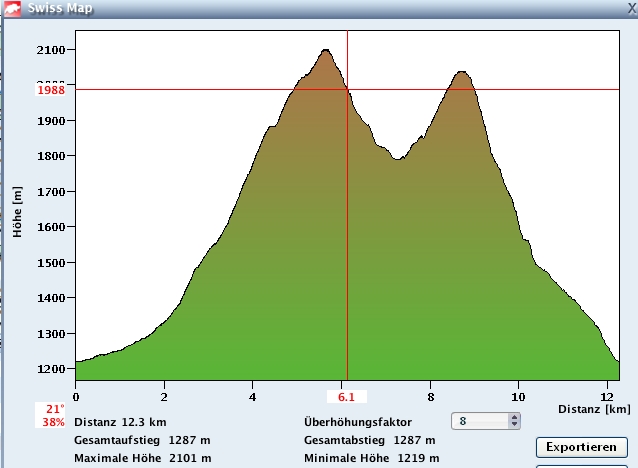Click the Exportieren button
Viewport: 638px width, 468px height.
click(581, 447)
